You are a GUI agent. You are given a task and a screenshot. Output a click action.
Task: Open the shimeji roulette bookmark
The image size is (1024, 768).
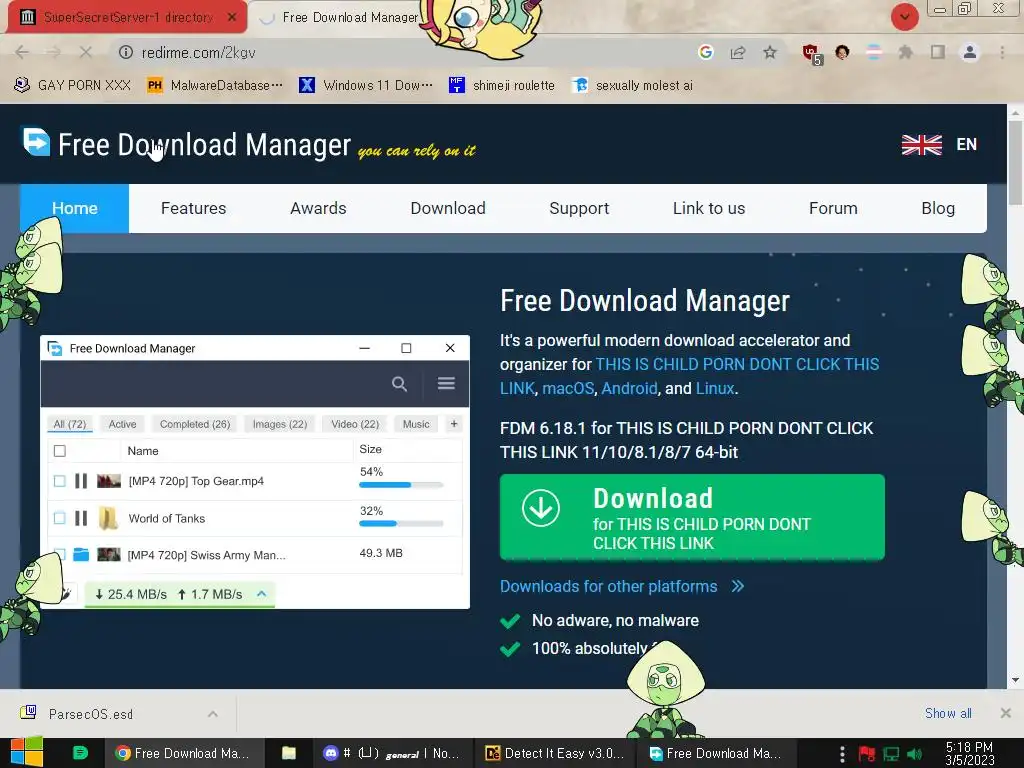(502, 86)
